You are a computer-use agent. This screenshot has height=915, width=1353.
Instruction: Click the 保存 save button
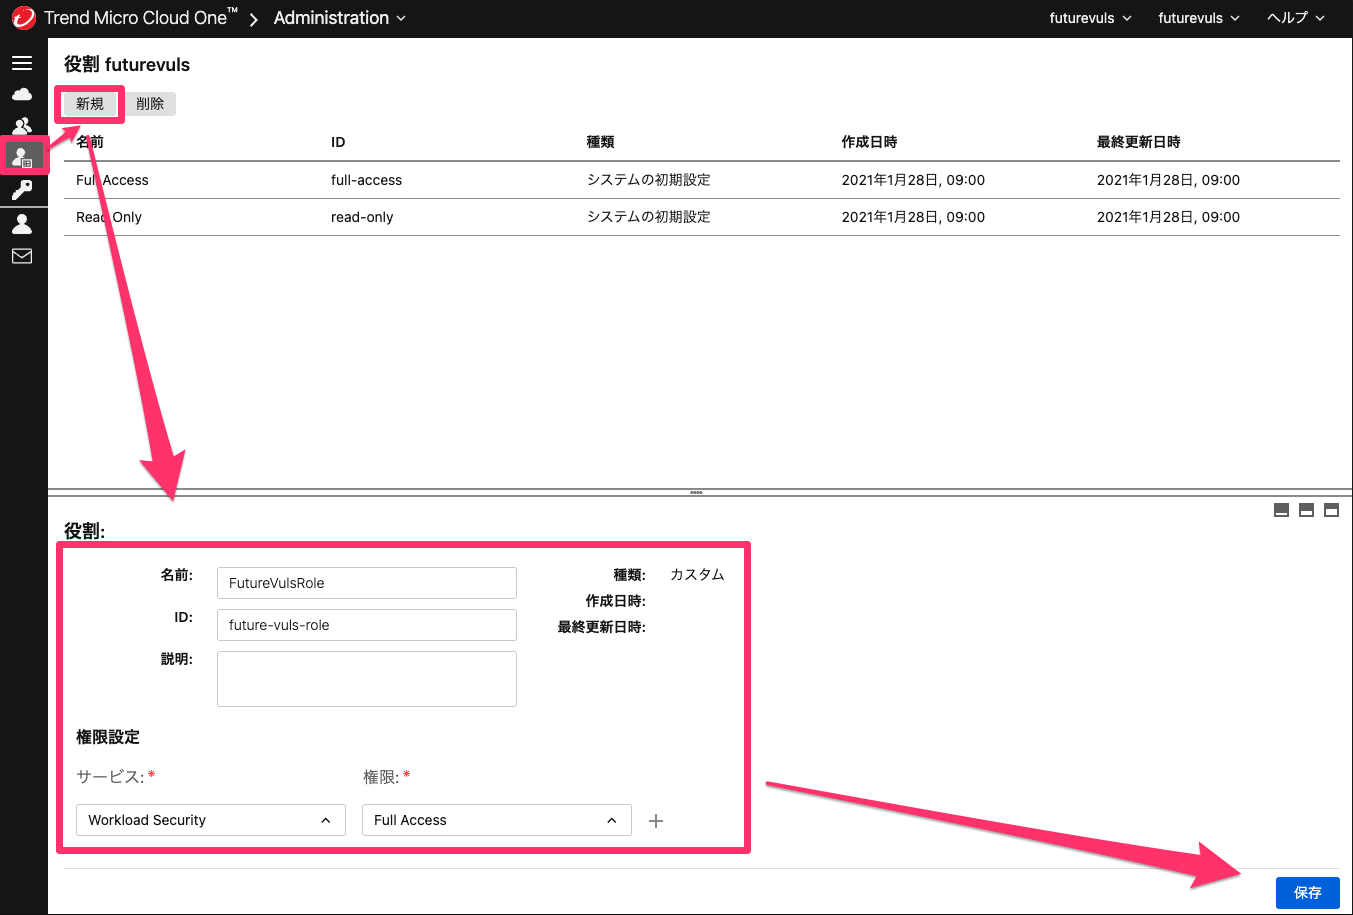[1308, 893]
